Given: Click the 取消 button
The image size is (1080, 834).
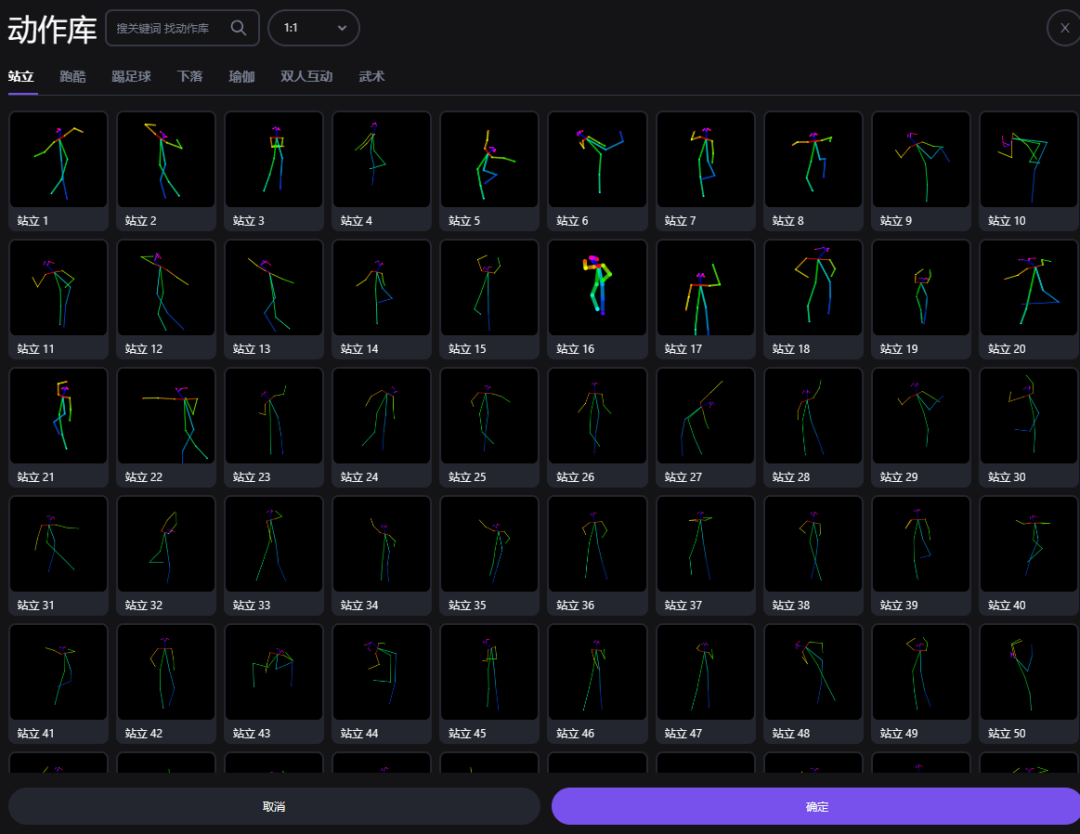Looking at the screenshot, I should 274,806.
